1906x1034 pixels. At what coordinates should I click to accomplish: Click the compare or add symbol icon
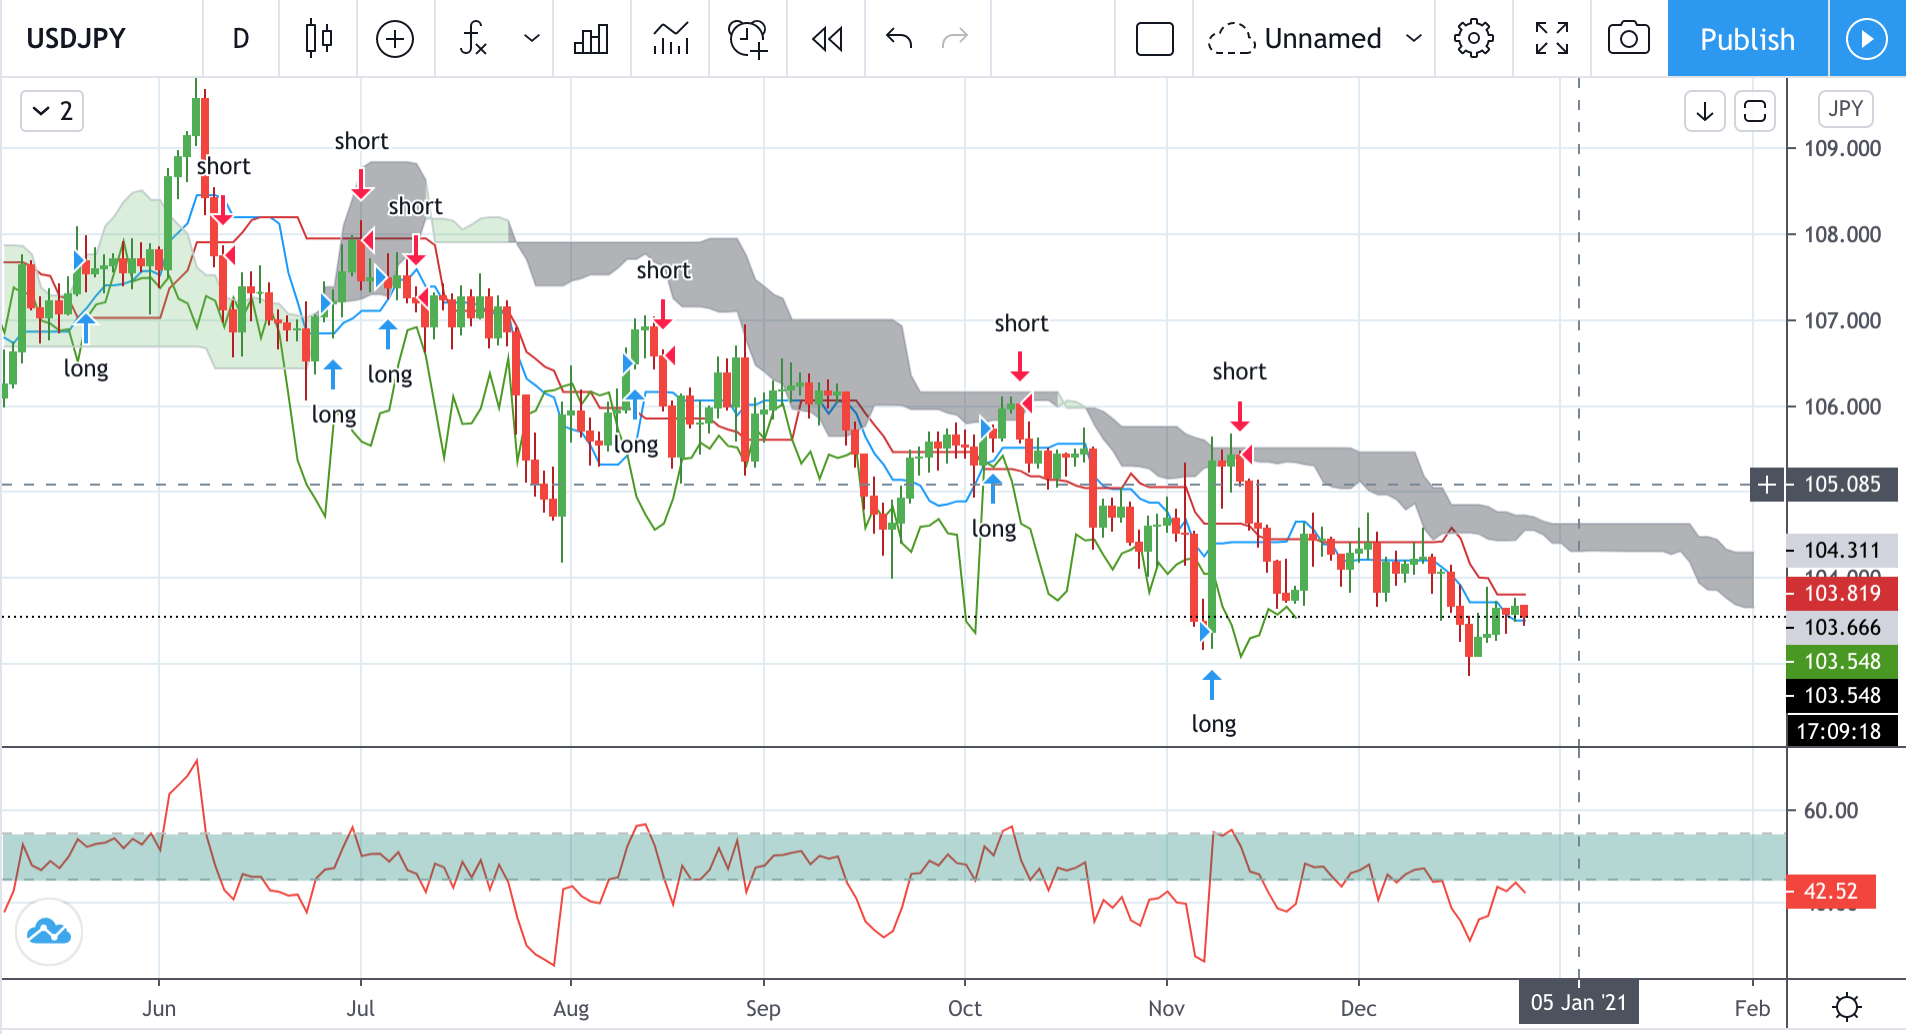point(395,38)
